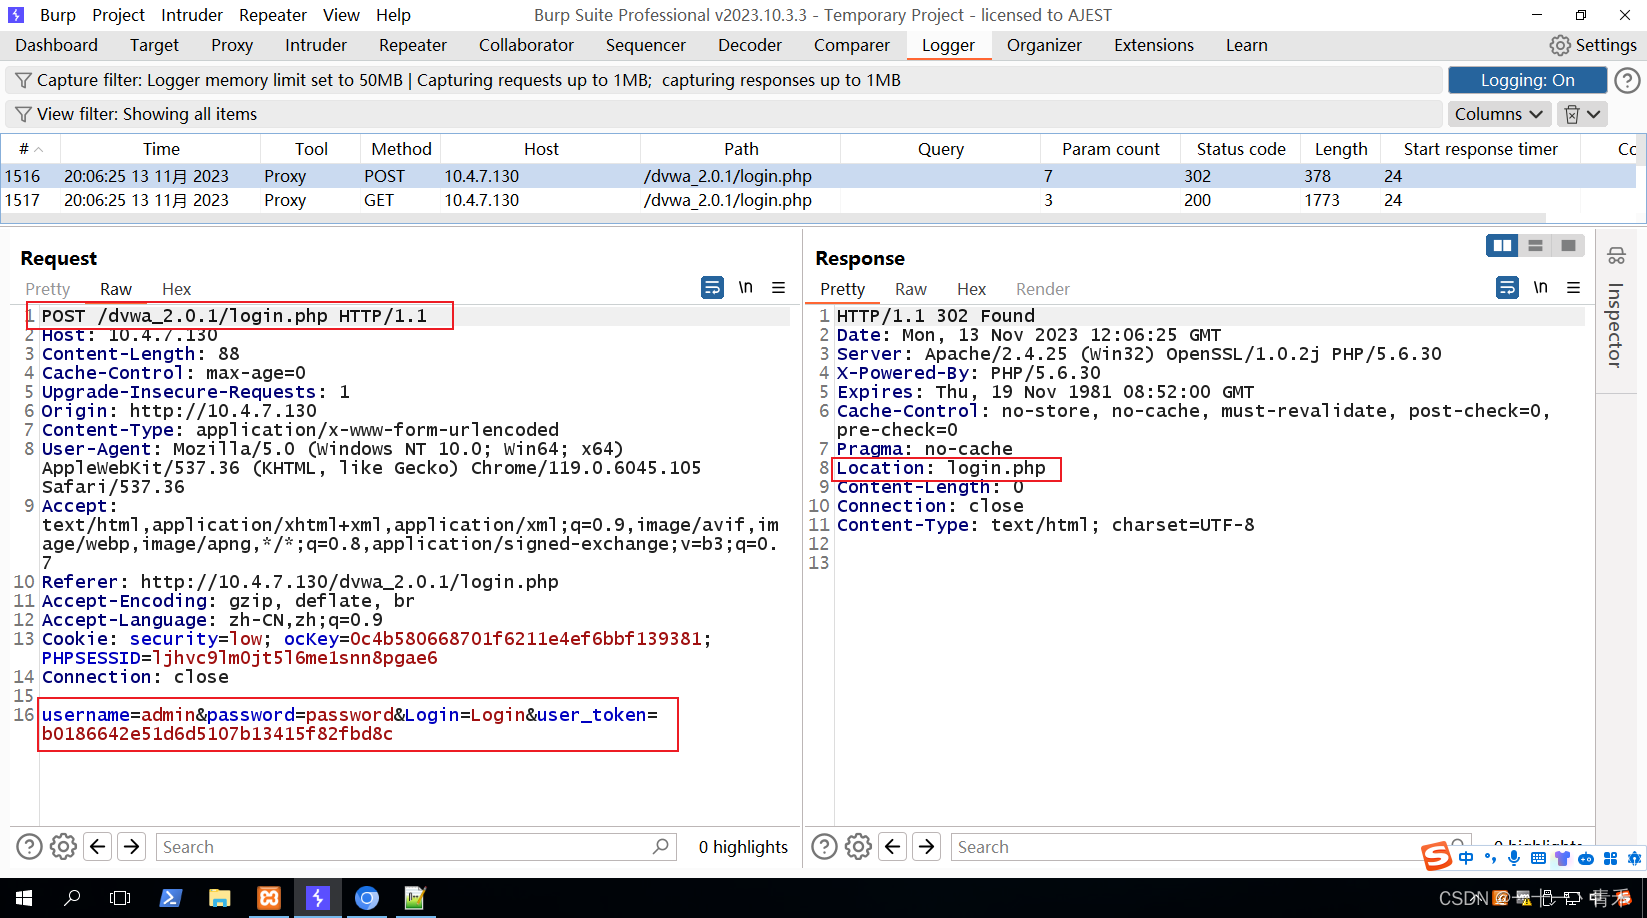The image size is (1647, 918).
Task: Open the Logger help question mark icon
Action: 1627,80
